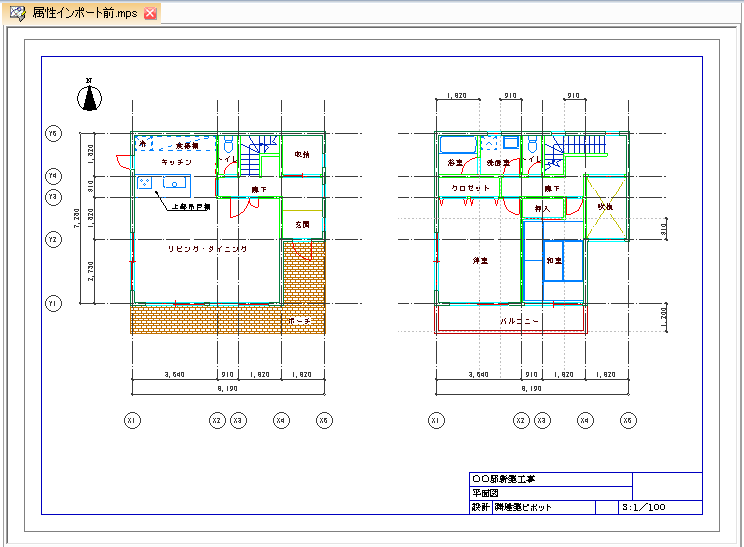Select the ポーチ label on the brick hatch
Viewport: 744px width, 547px height.
point(299,321)
